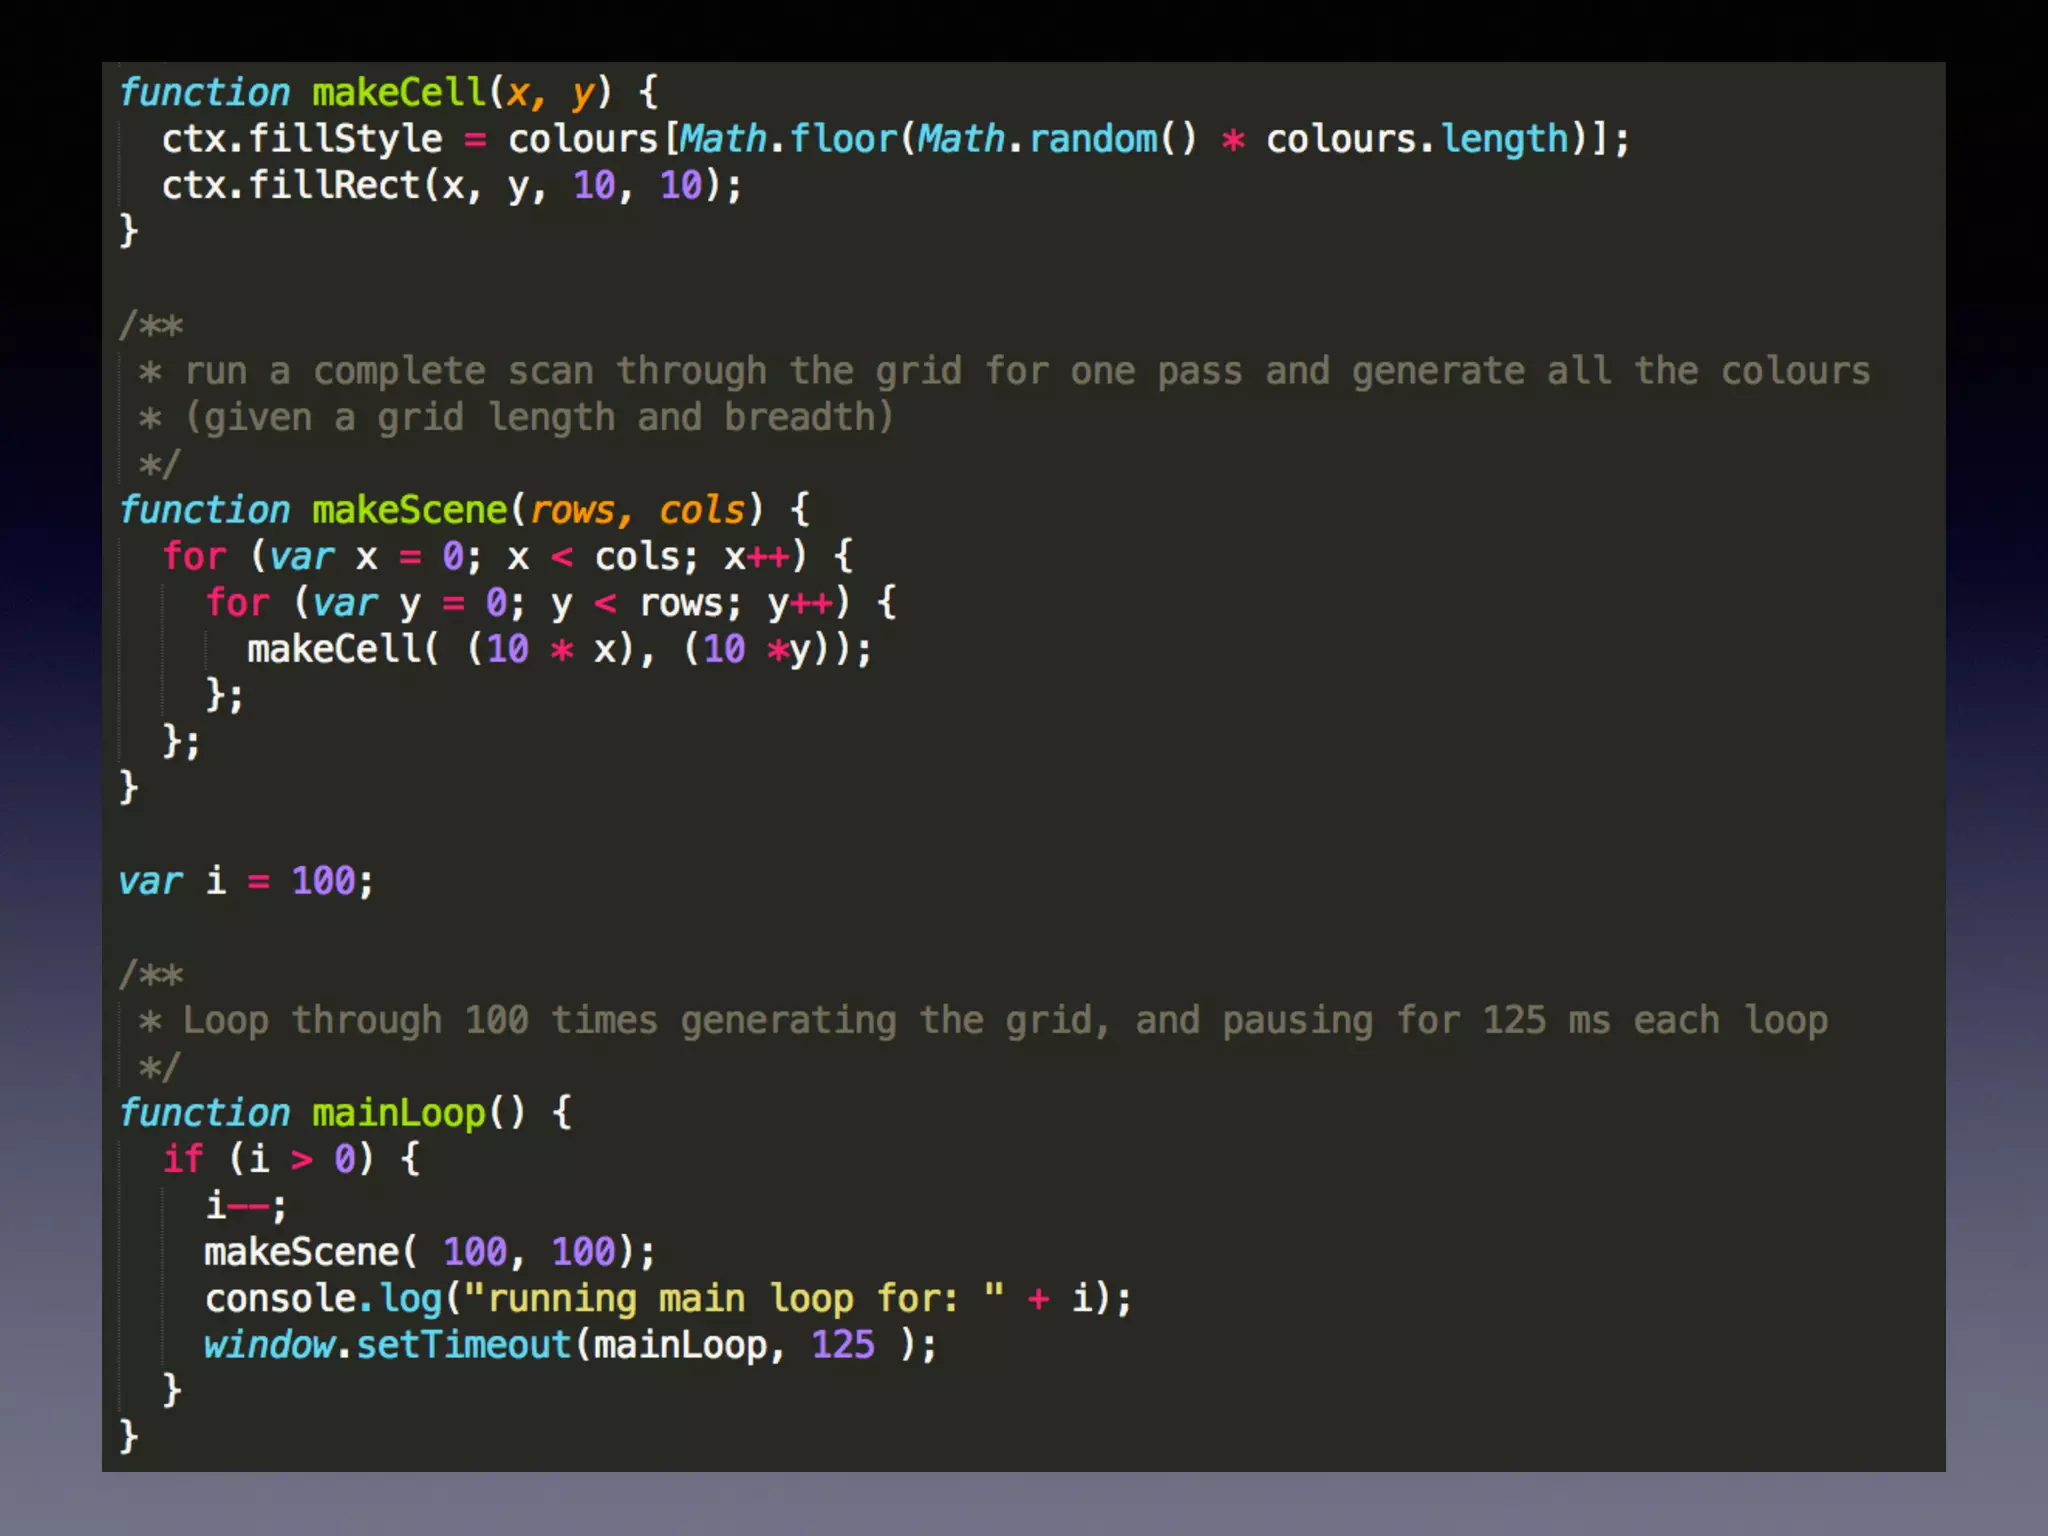Click on colours.length expression
Screen dimensions: 2048x1536
(x=1418, y=139)
